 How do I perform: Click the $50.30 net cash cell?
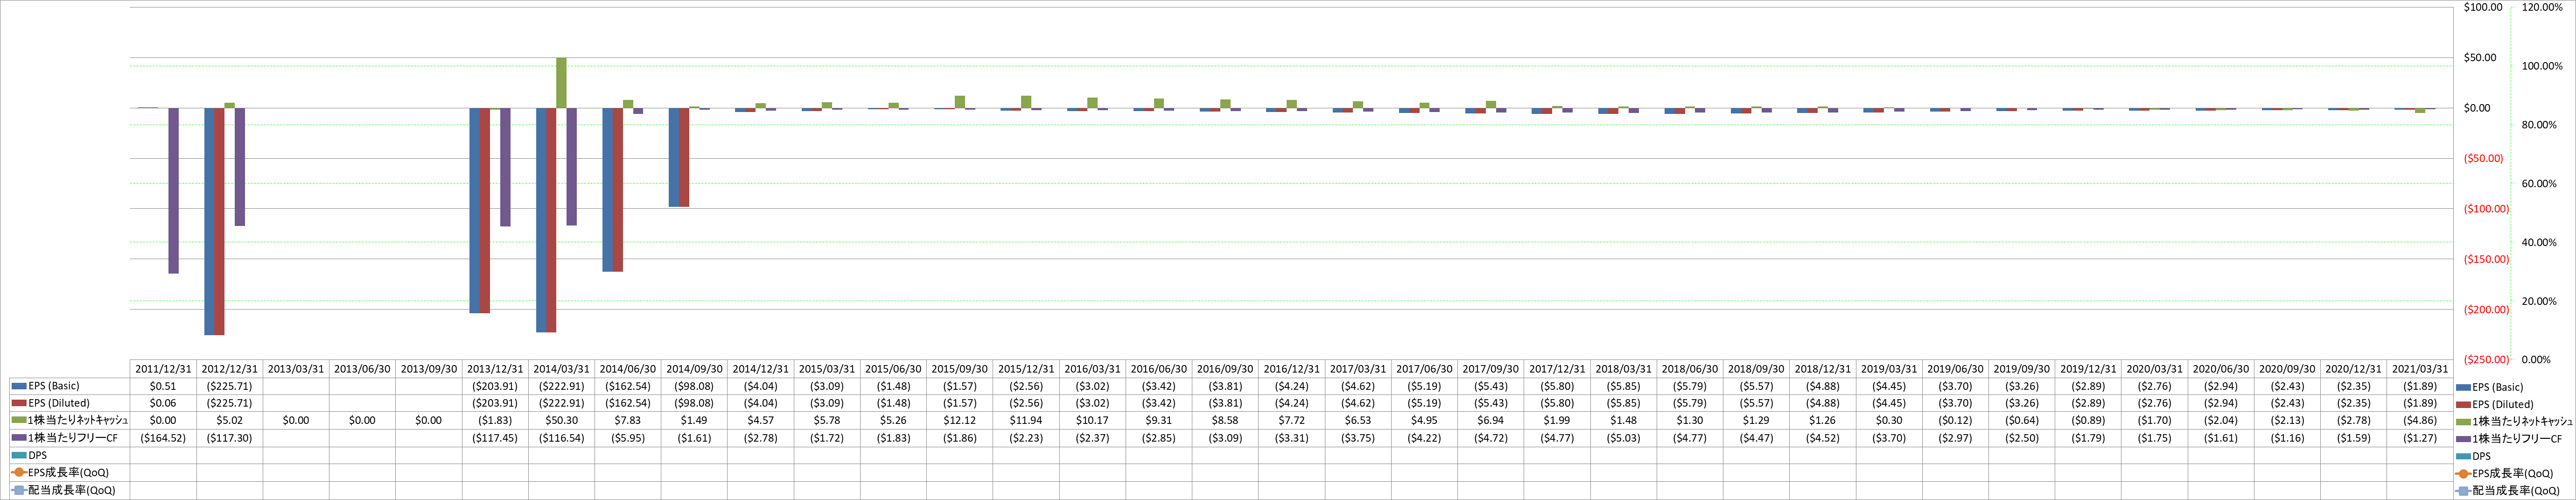coord(561,421)
